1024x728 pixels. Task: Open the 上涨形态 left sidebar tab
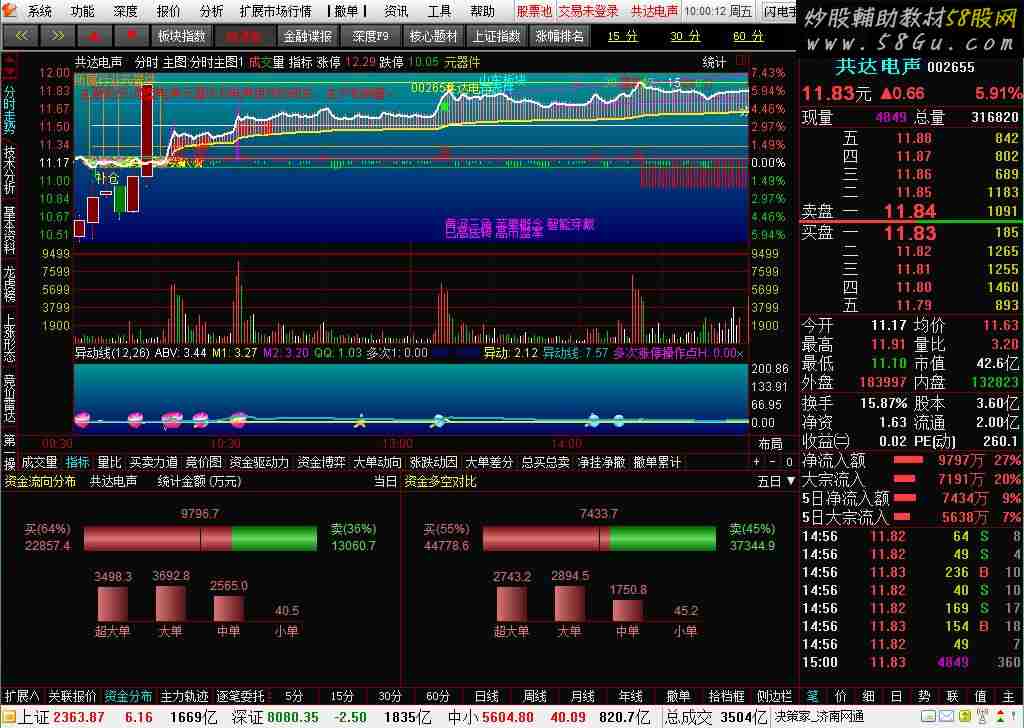click(9, 339)
